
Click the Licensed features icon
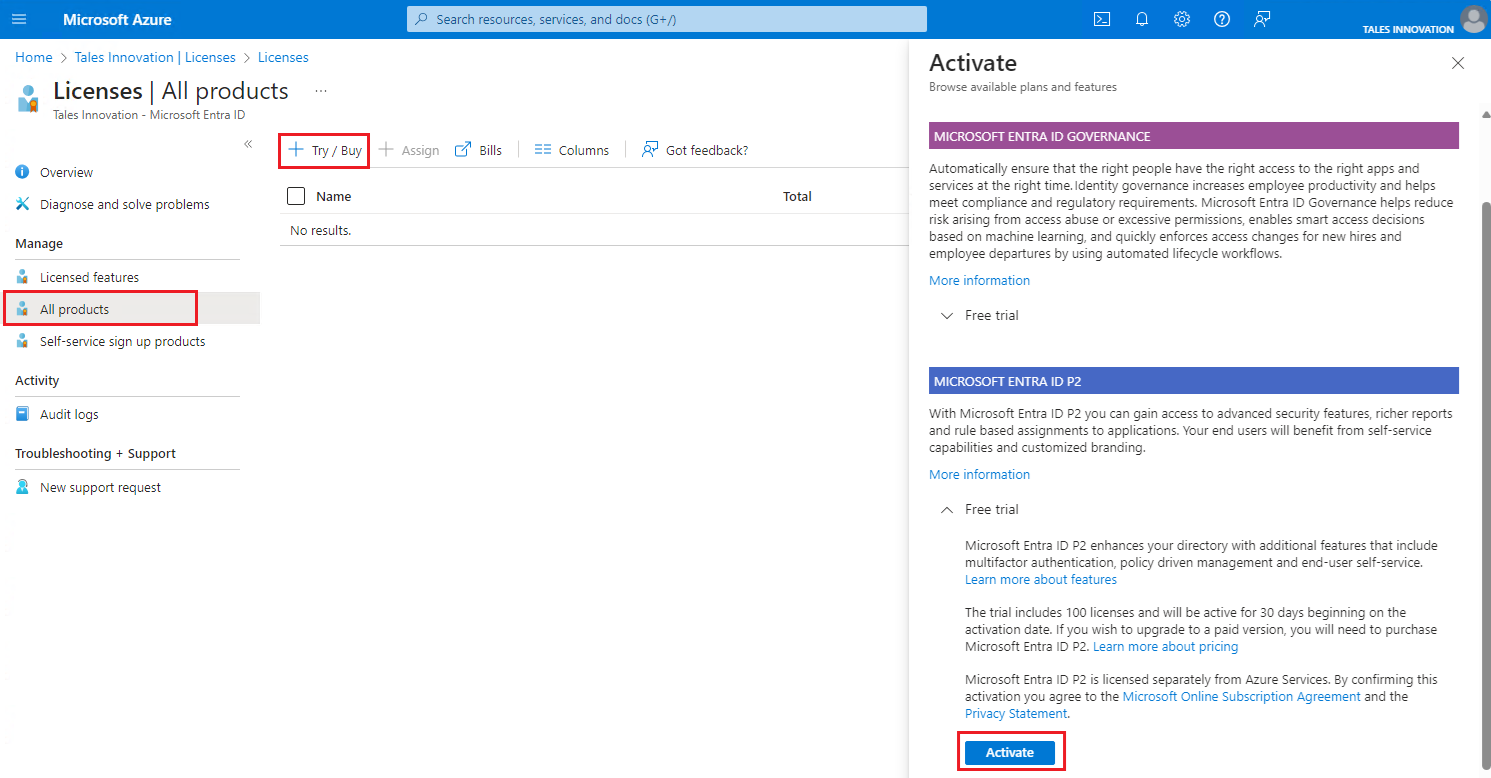click(x=23, y=277)
